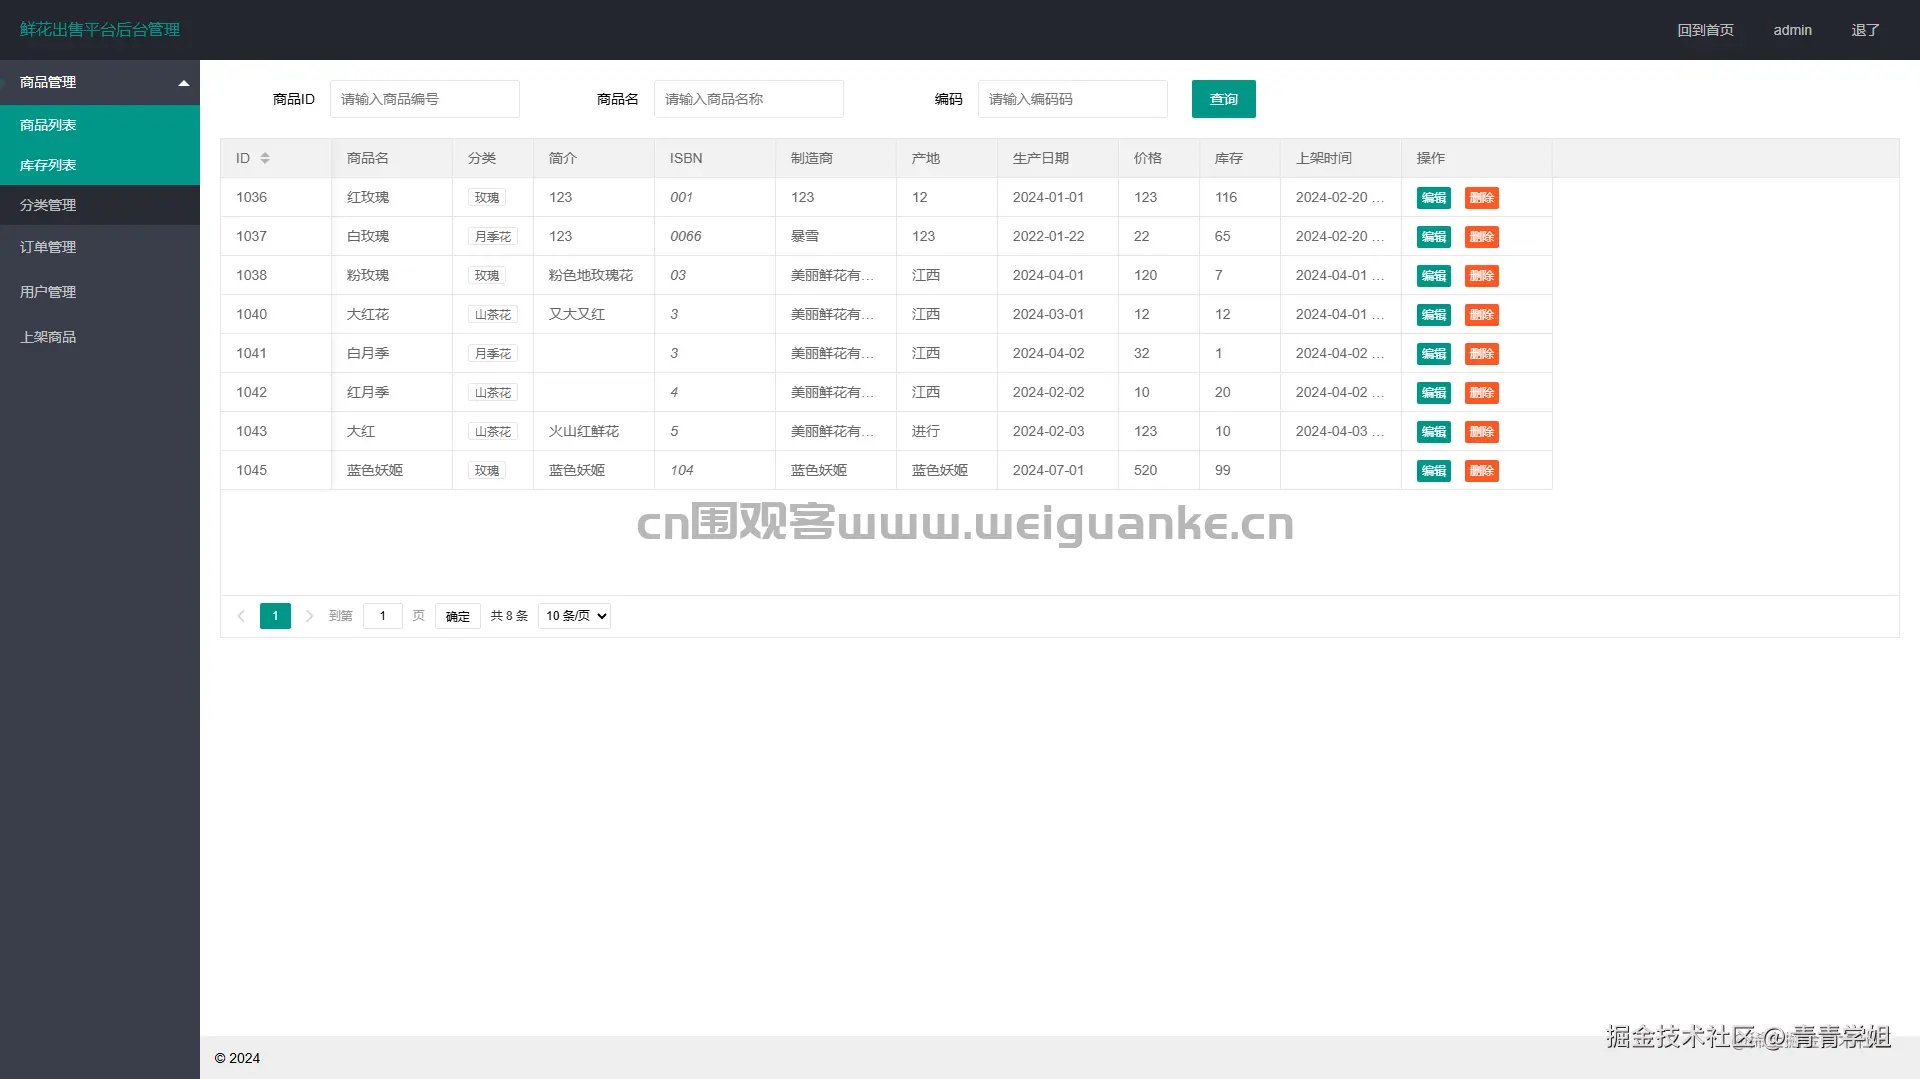Go to previous page arrow in pagination

click(x=241, y=616)
